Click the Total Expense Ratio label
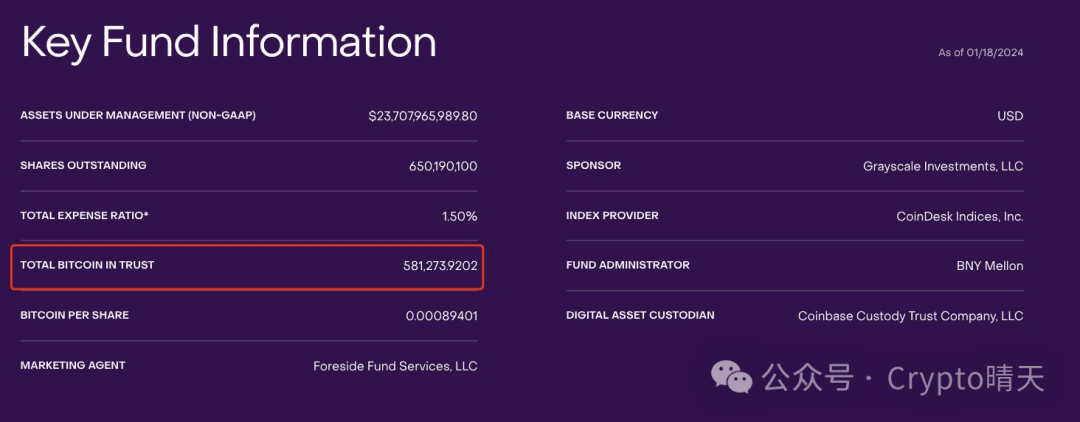The image size is (1080, 422). pos(84,215)
